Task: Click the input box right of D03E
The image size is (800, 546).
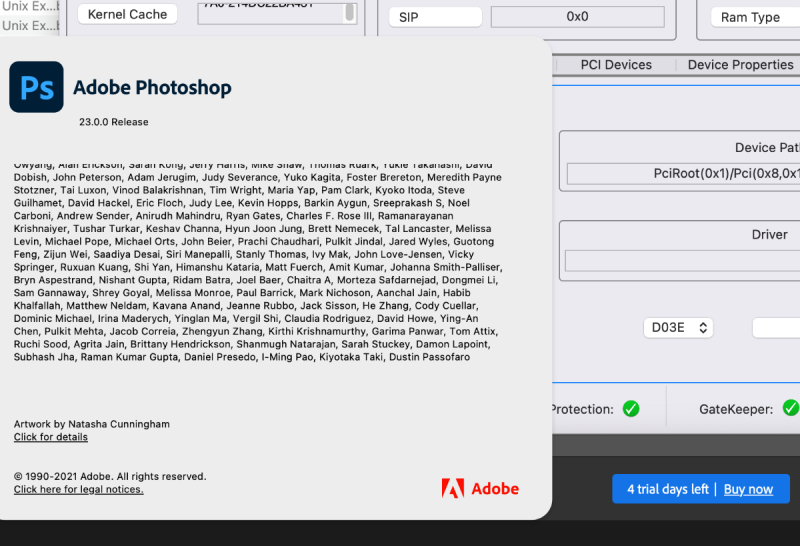Action: tap(776, 328)
